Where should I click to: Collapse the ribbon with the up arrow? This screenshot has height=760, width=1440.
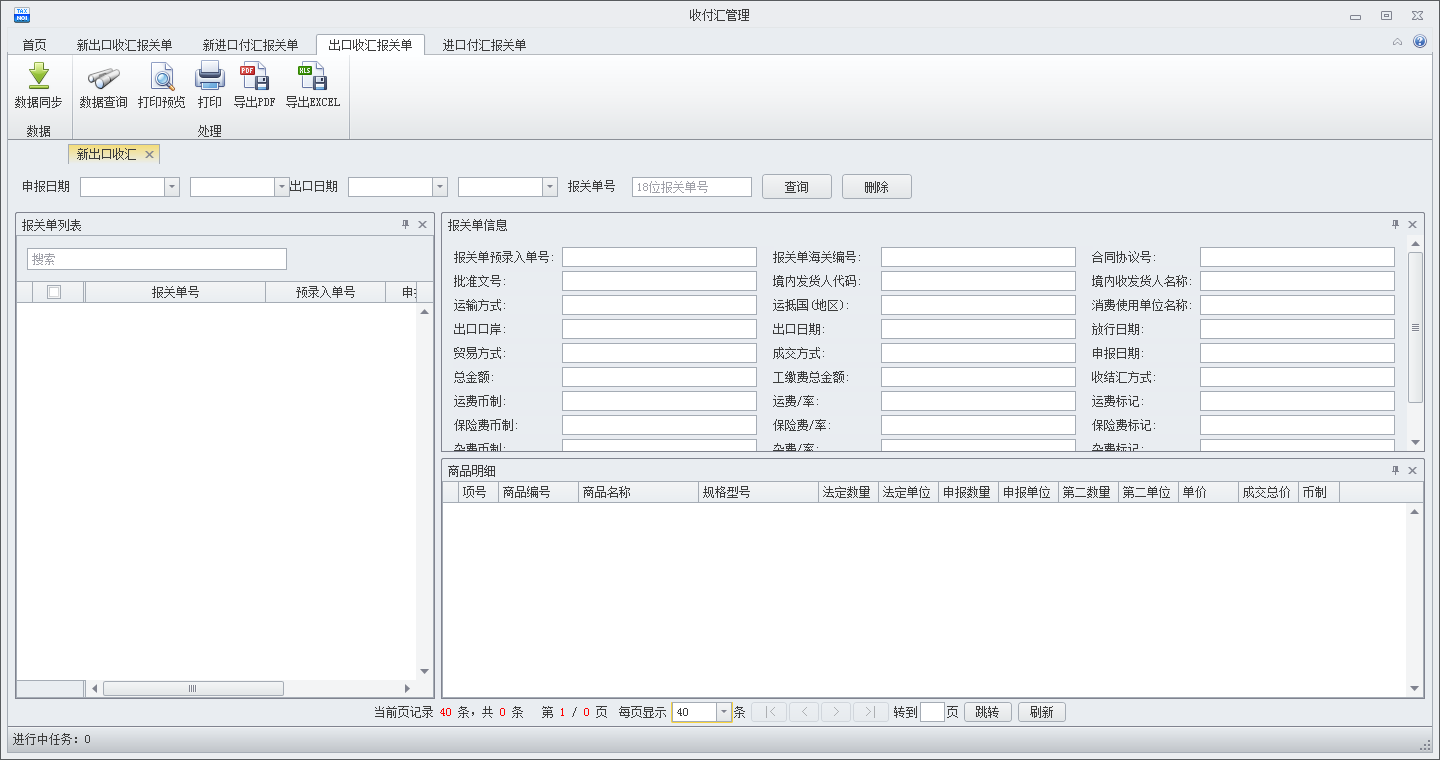coord(1397,42)
